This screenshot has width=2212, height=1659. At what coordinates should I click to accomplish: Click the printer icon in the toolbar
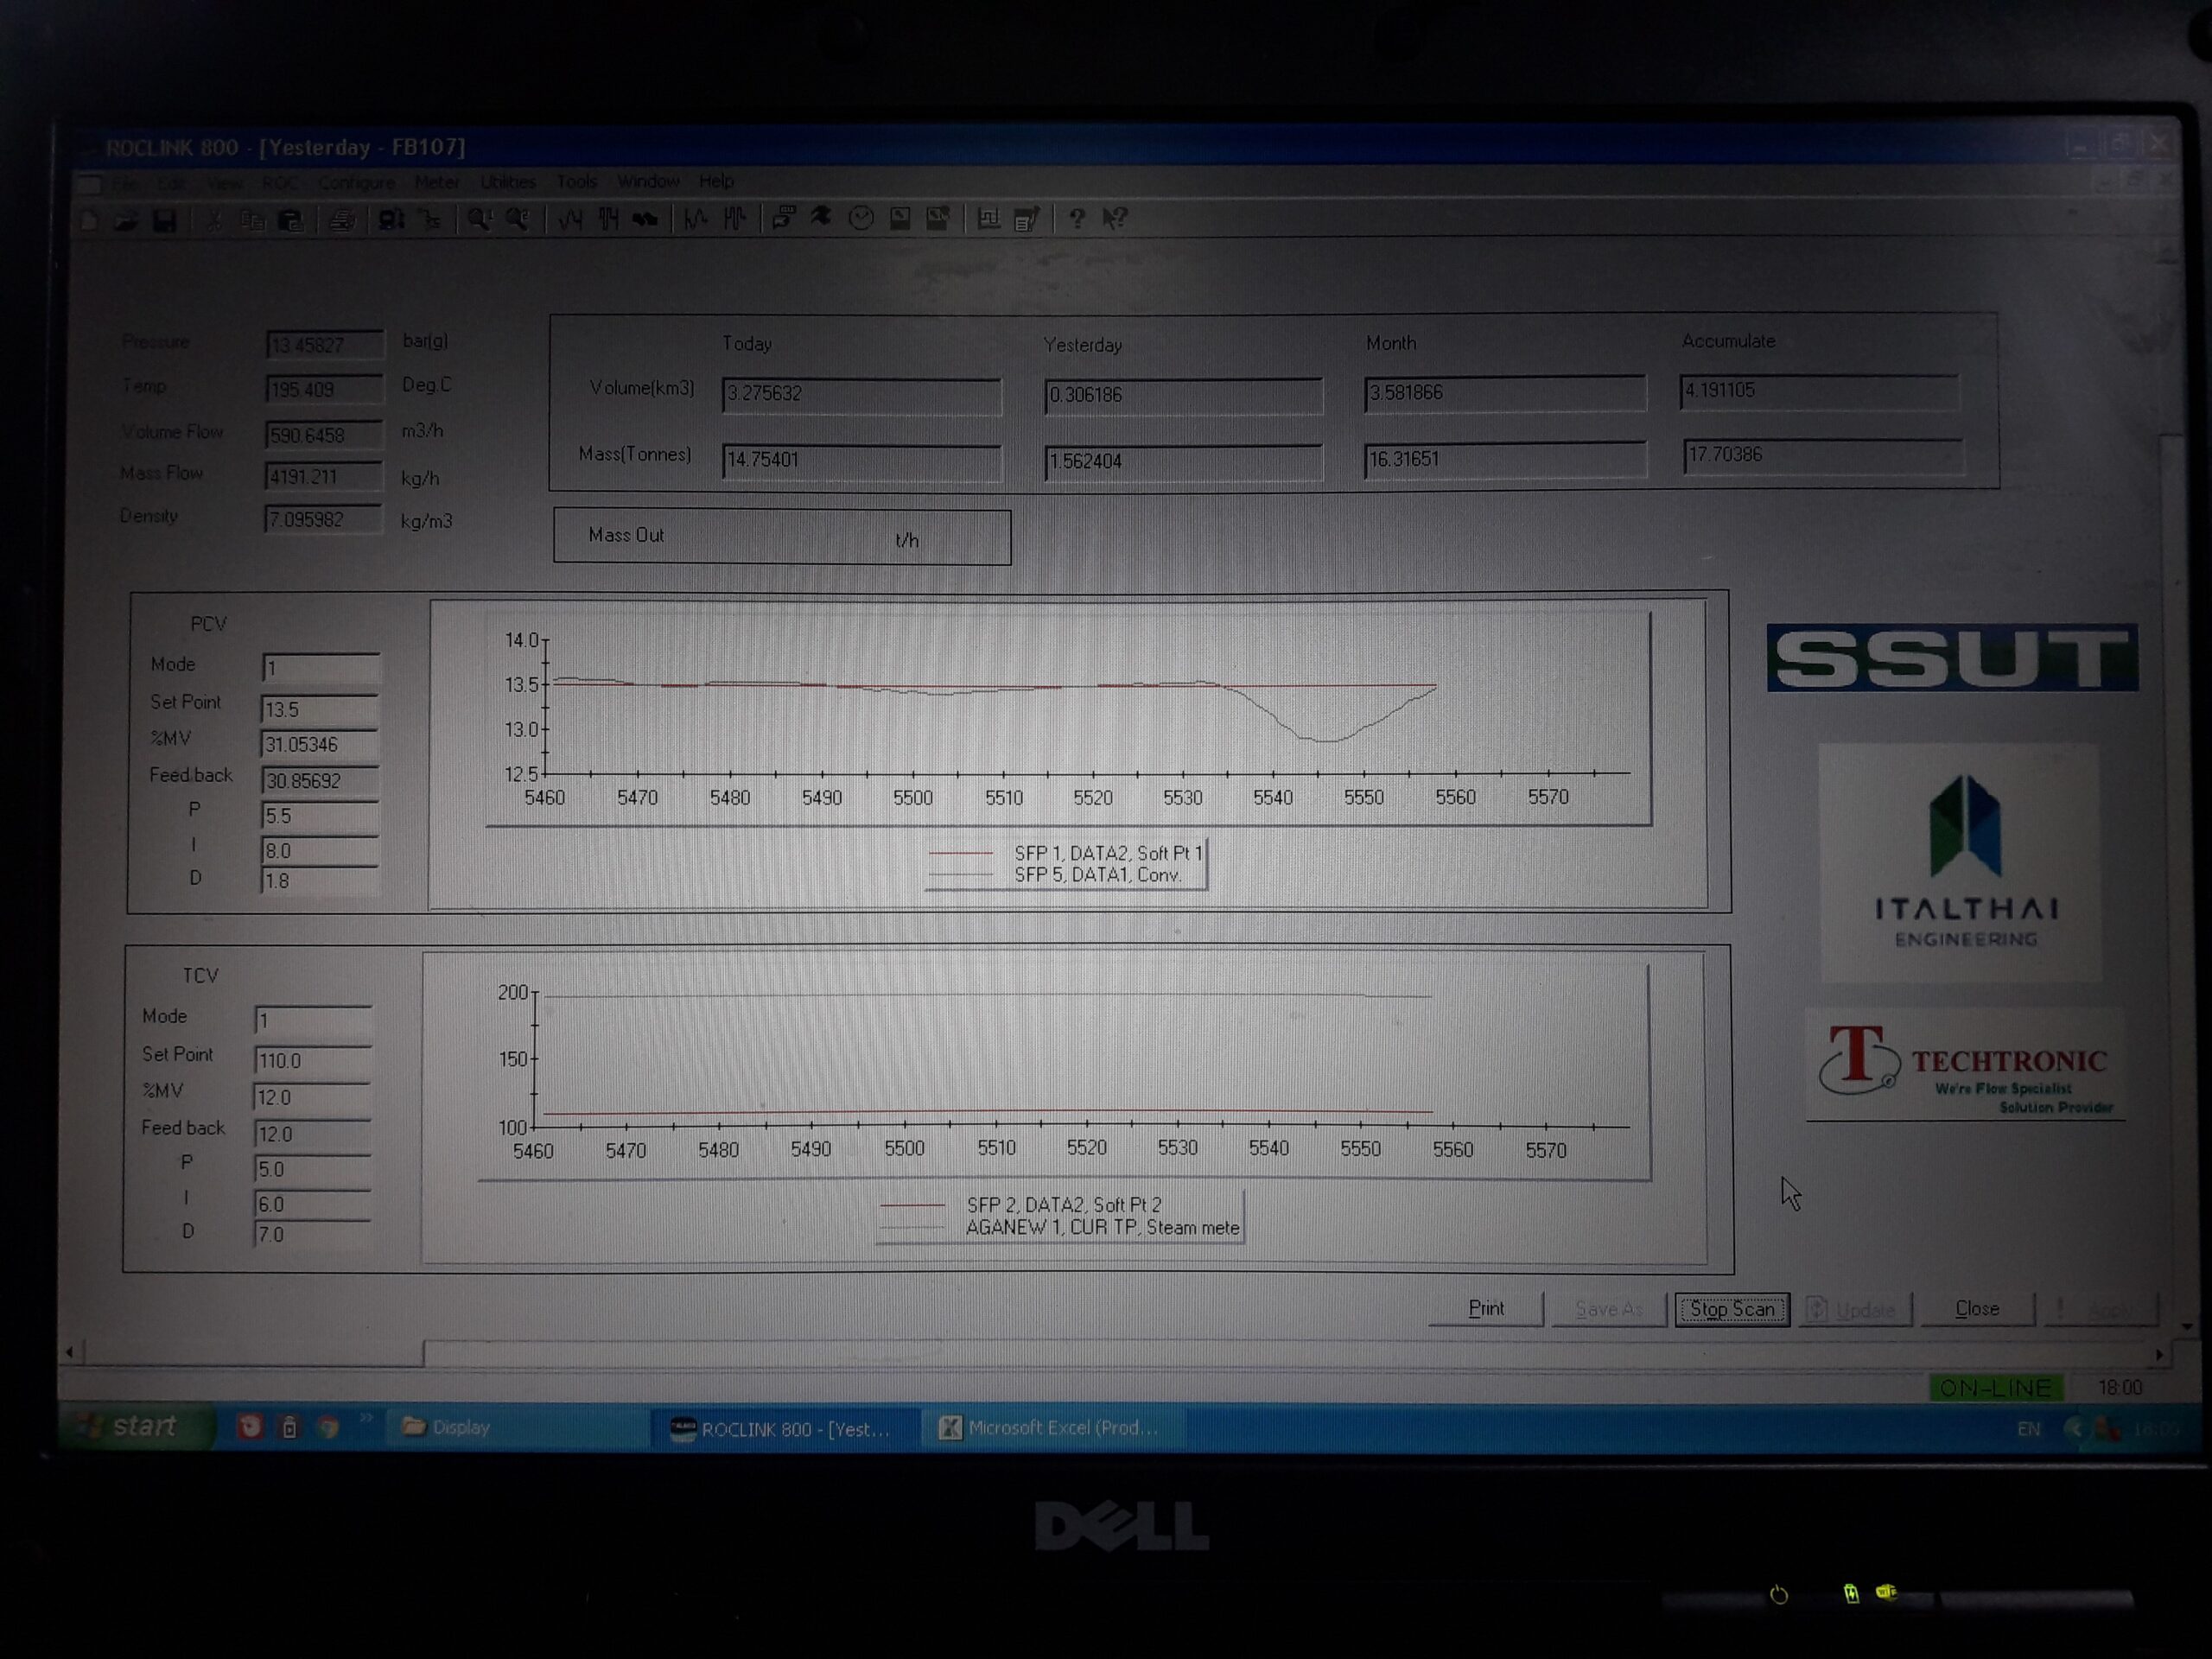pos(342,220)
